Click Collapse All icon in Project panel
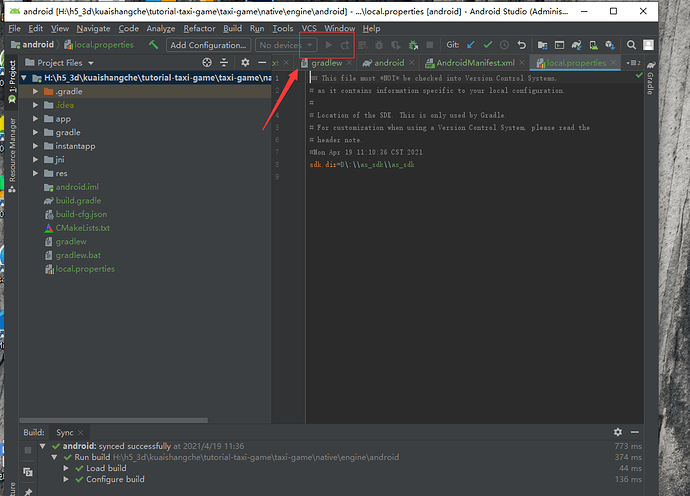 pyautogui.click(x=224, y=62)
